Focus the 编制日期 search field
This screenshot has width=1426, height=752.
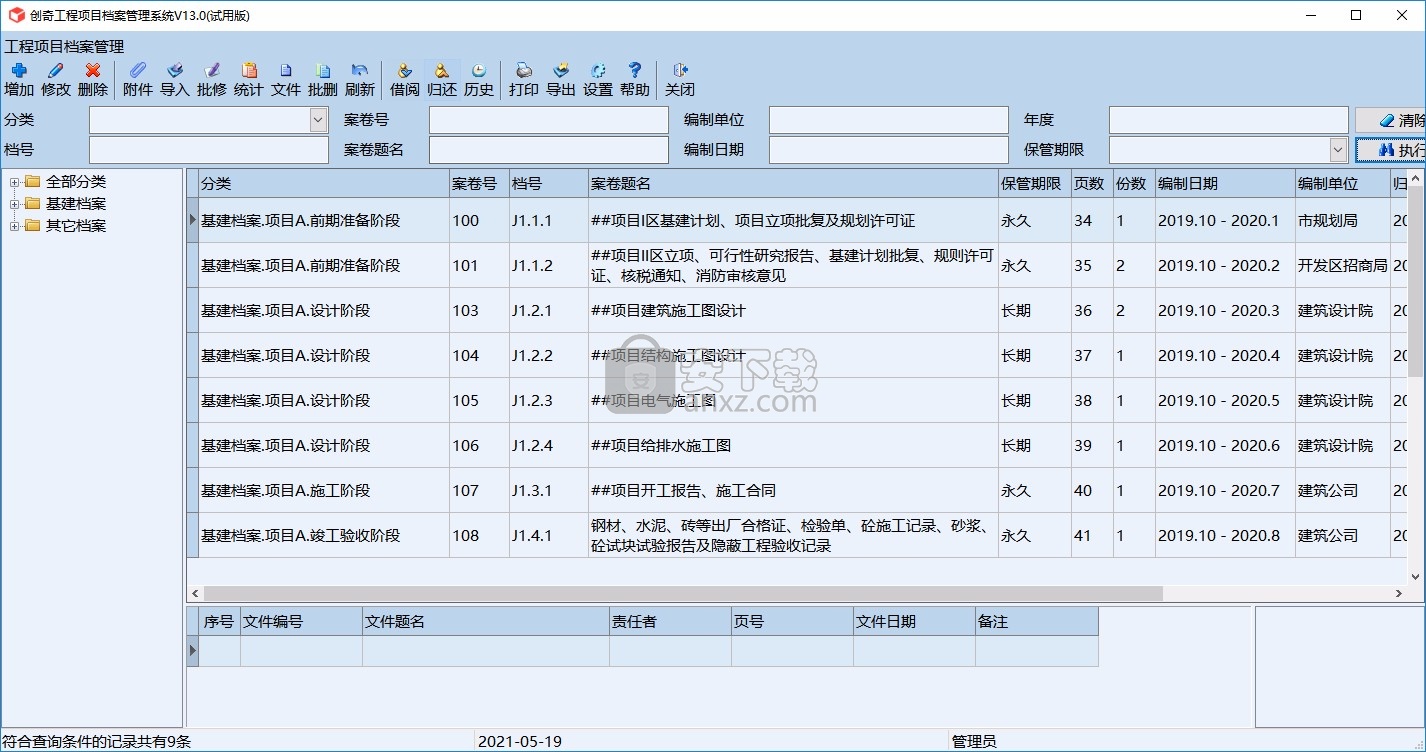coord(889,150)
